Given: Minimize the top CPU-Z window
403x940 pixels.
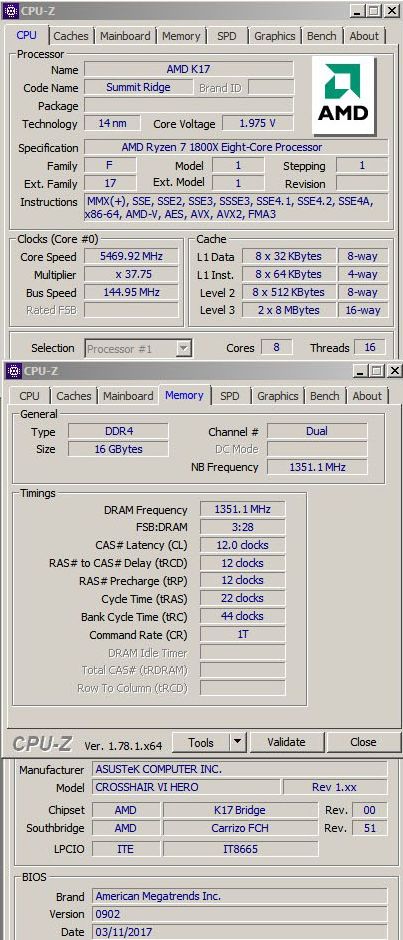Looking at the screenshot, I should point(357,11).
